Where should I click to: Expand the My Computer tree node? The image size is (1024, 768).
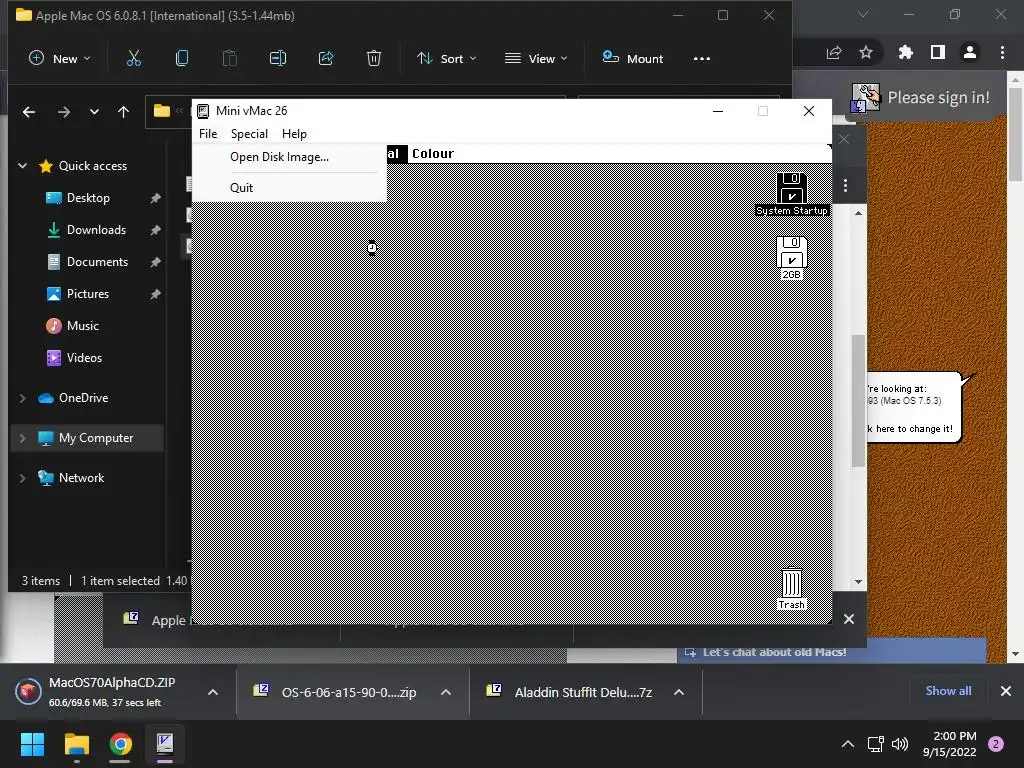[x=22, y=438]
